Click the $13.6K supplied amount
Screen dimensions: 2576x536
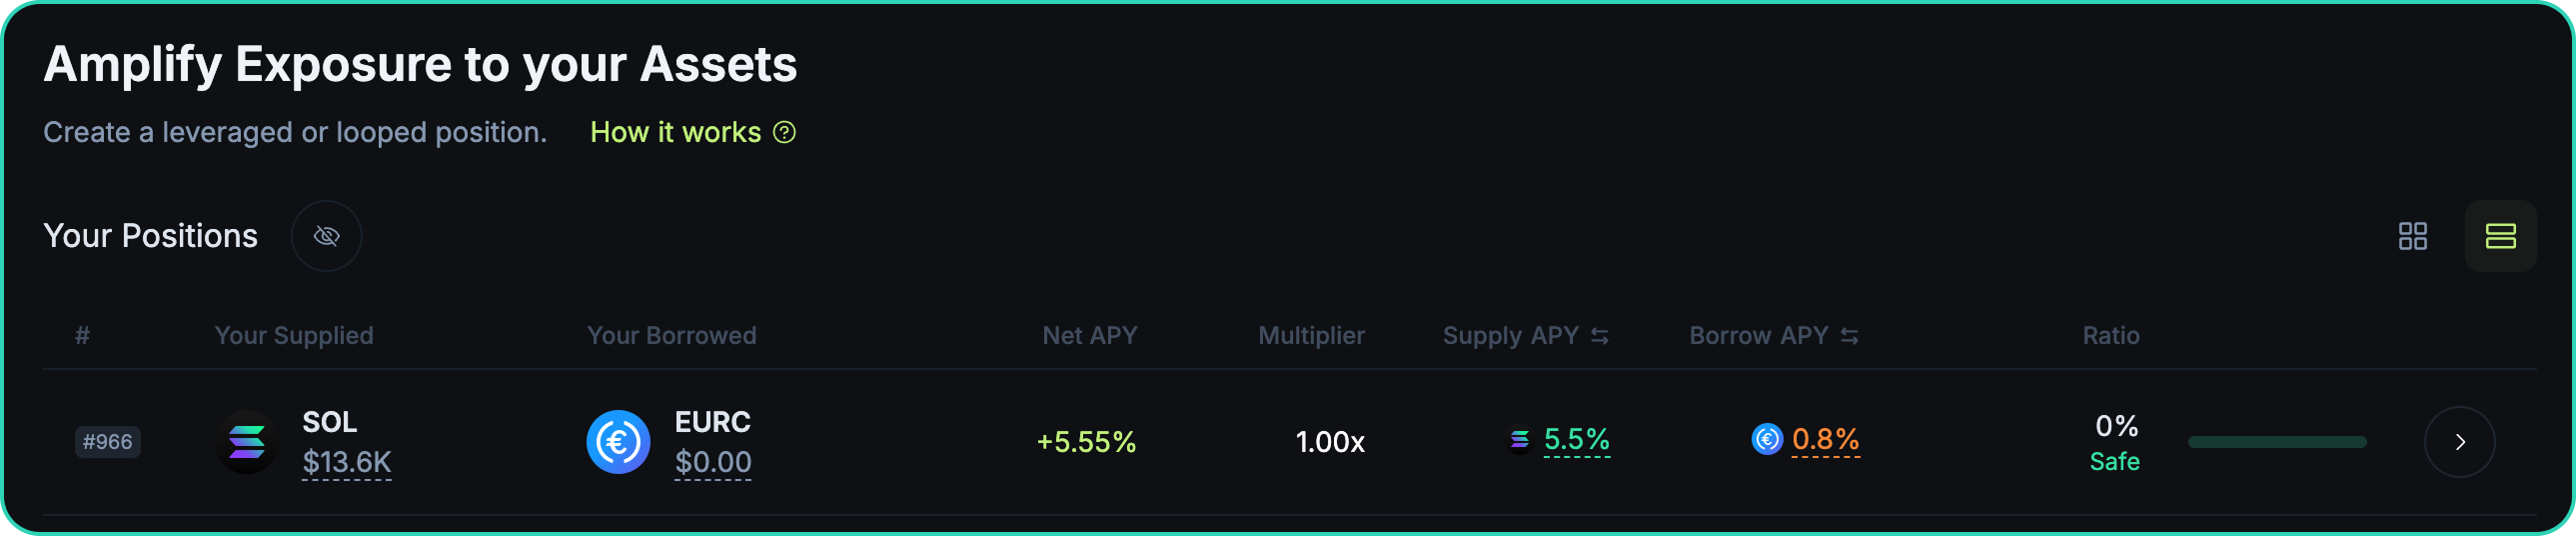346,462
